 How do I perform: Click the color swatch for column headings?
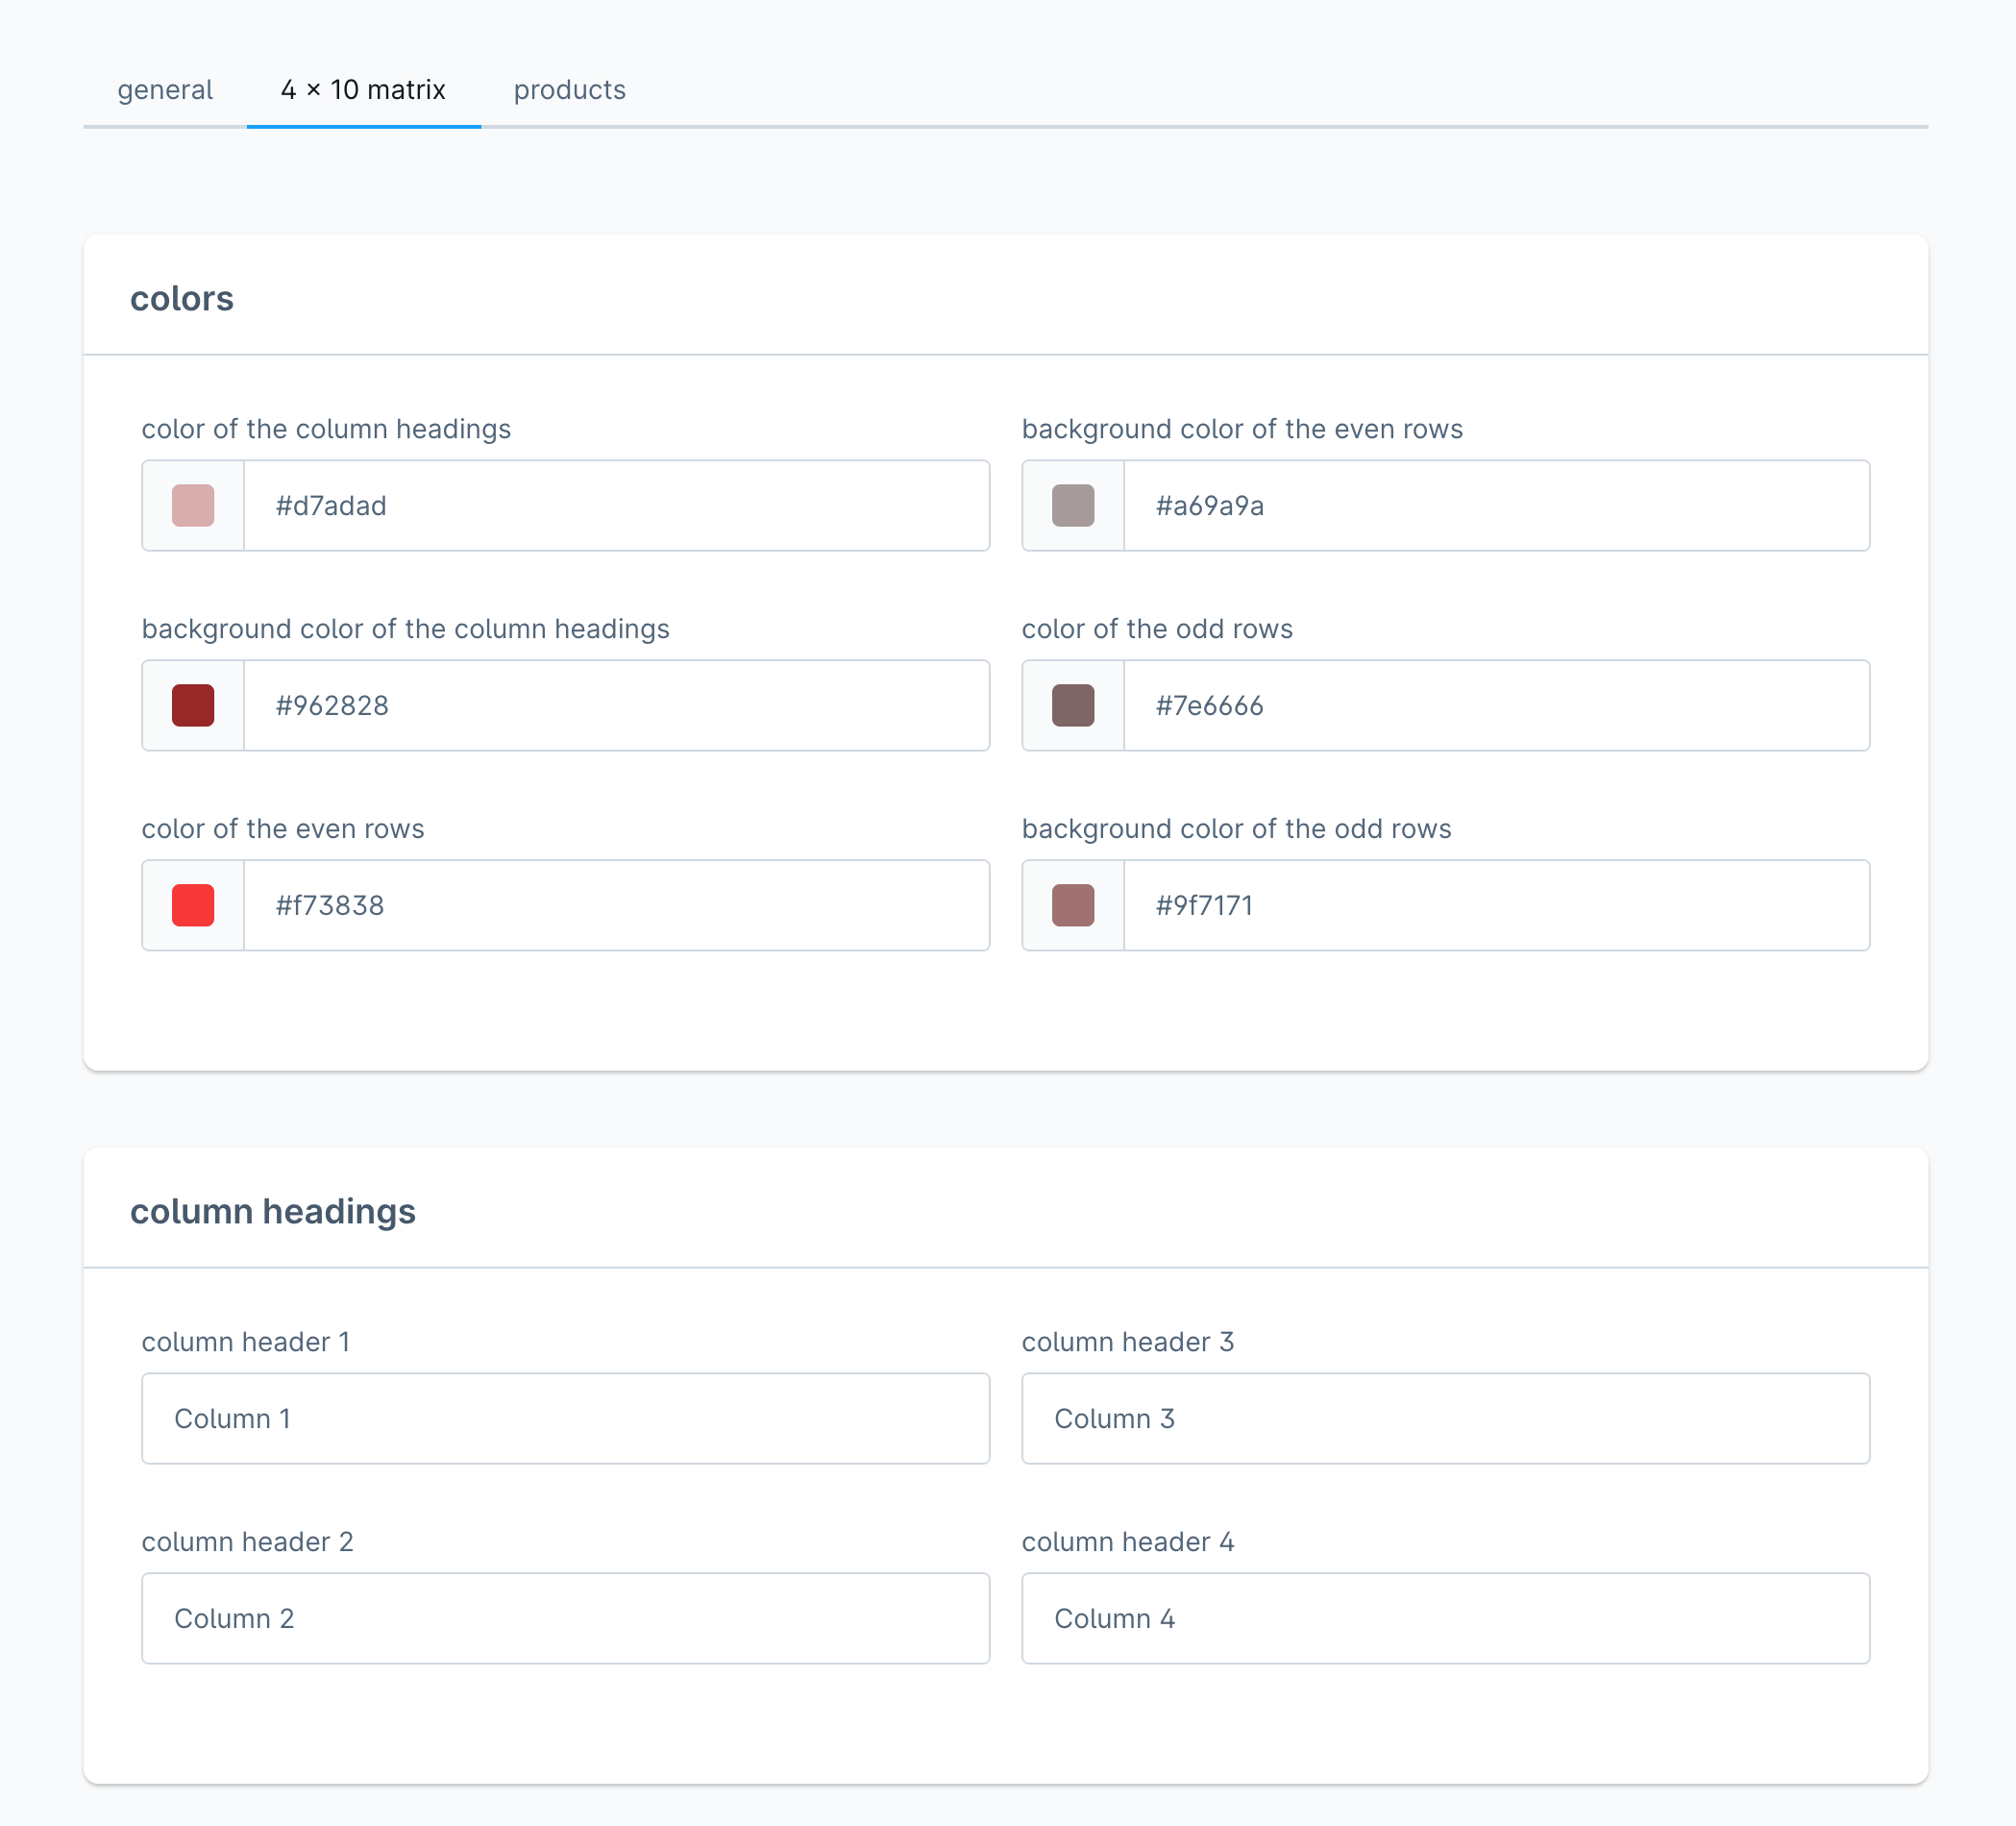pyautogui.click(x=193, y=506)
